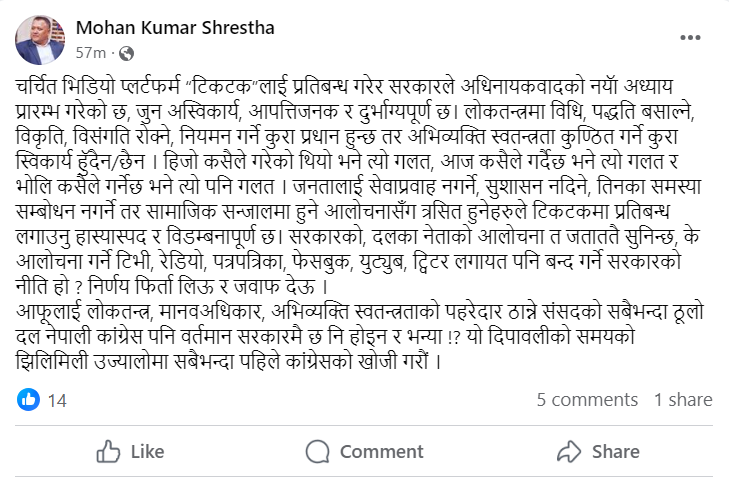729x486 pixels.
Task: Click the blue thumbs-up reaction icon
Action: point(29,400)
